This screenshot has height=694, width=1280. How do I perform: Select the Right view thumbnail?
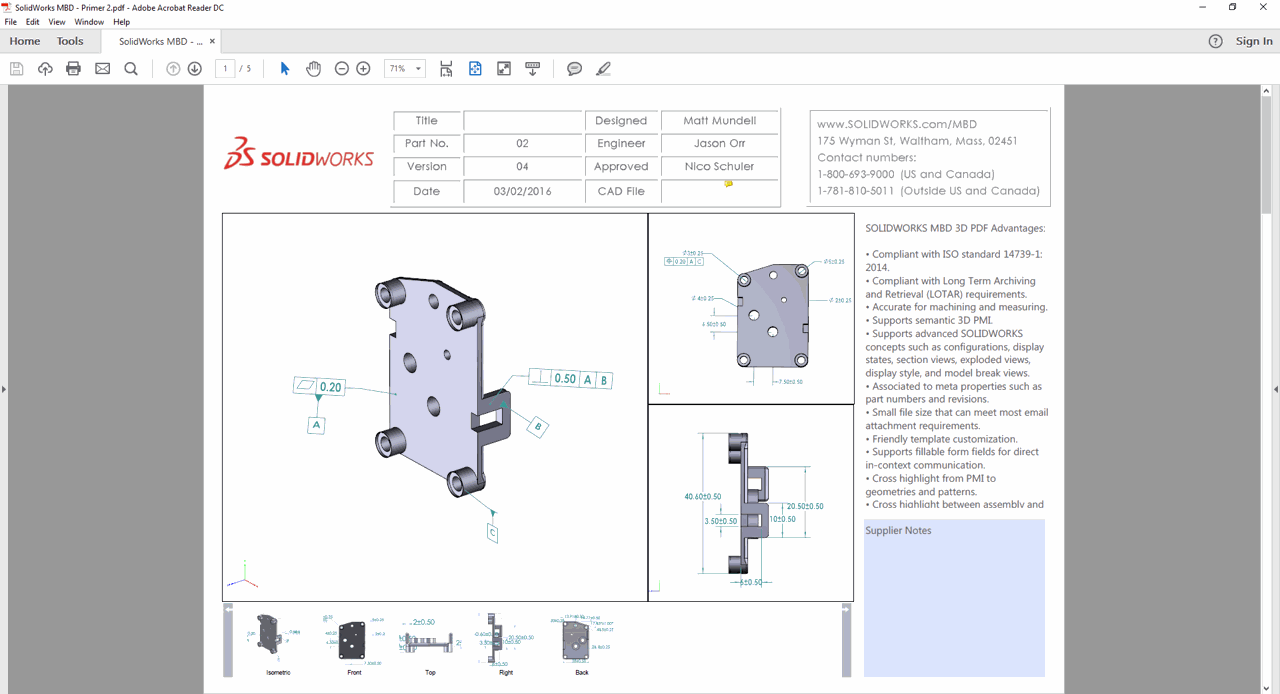506,643
